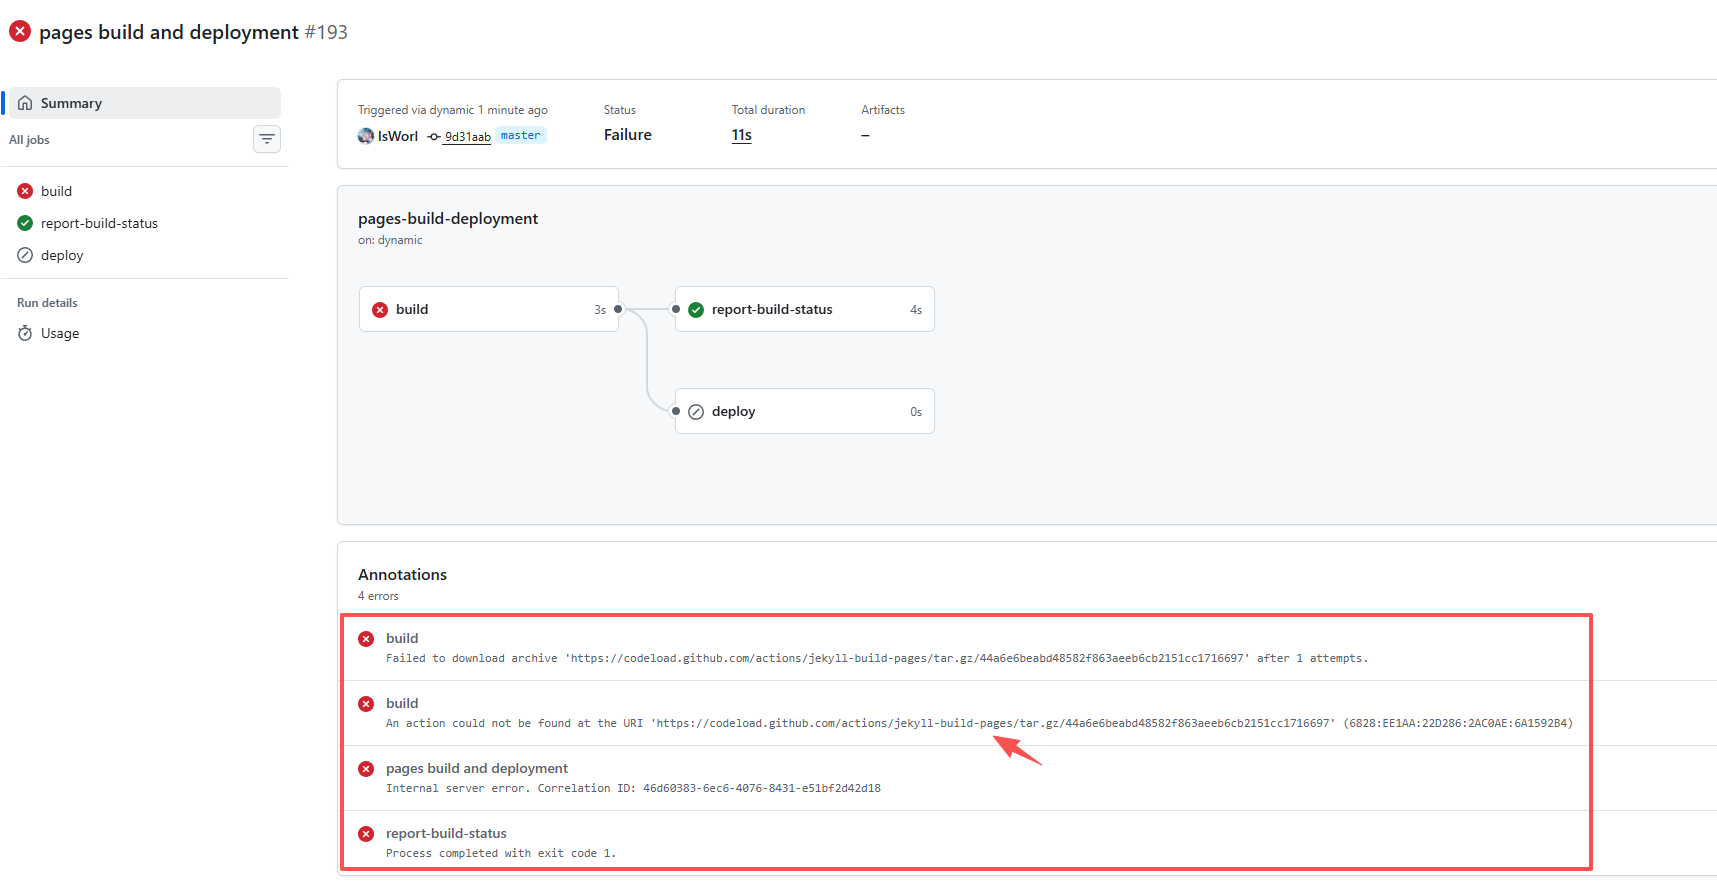This screenshot has height=883, width=1717.
Task: Click the 'pages-build-deployment' workflow heading
Action: 448,218
